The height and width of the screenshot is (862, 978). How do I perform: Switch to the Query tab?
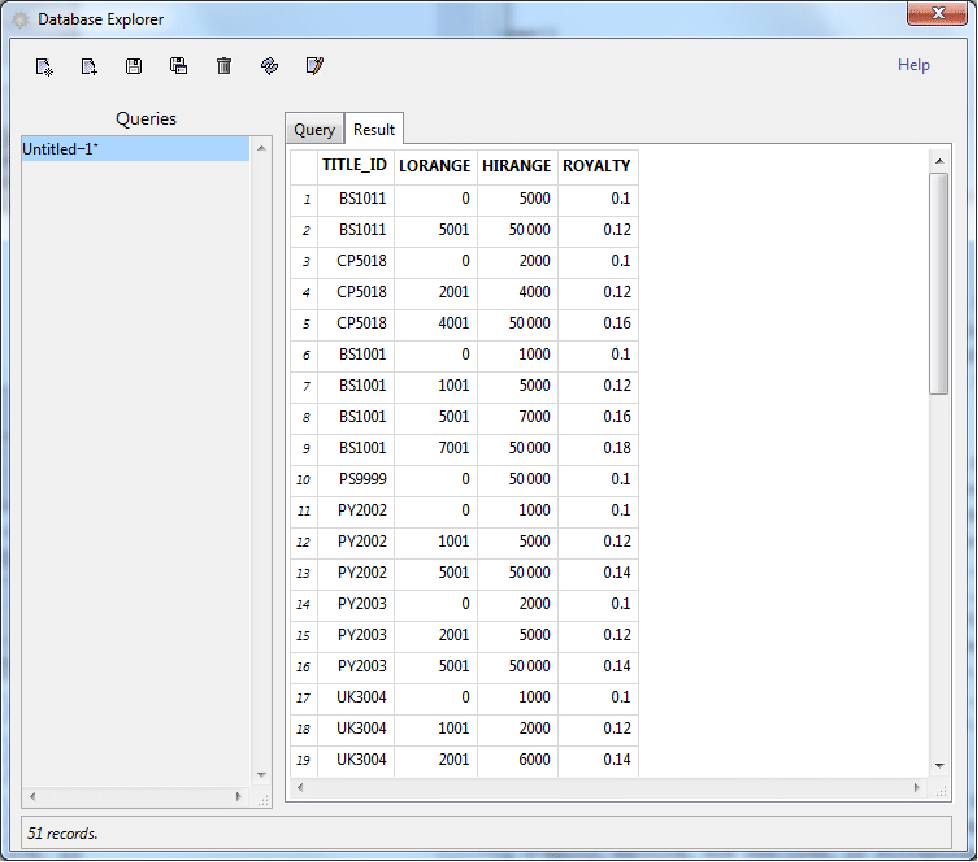coord(314,130)
